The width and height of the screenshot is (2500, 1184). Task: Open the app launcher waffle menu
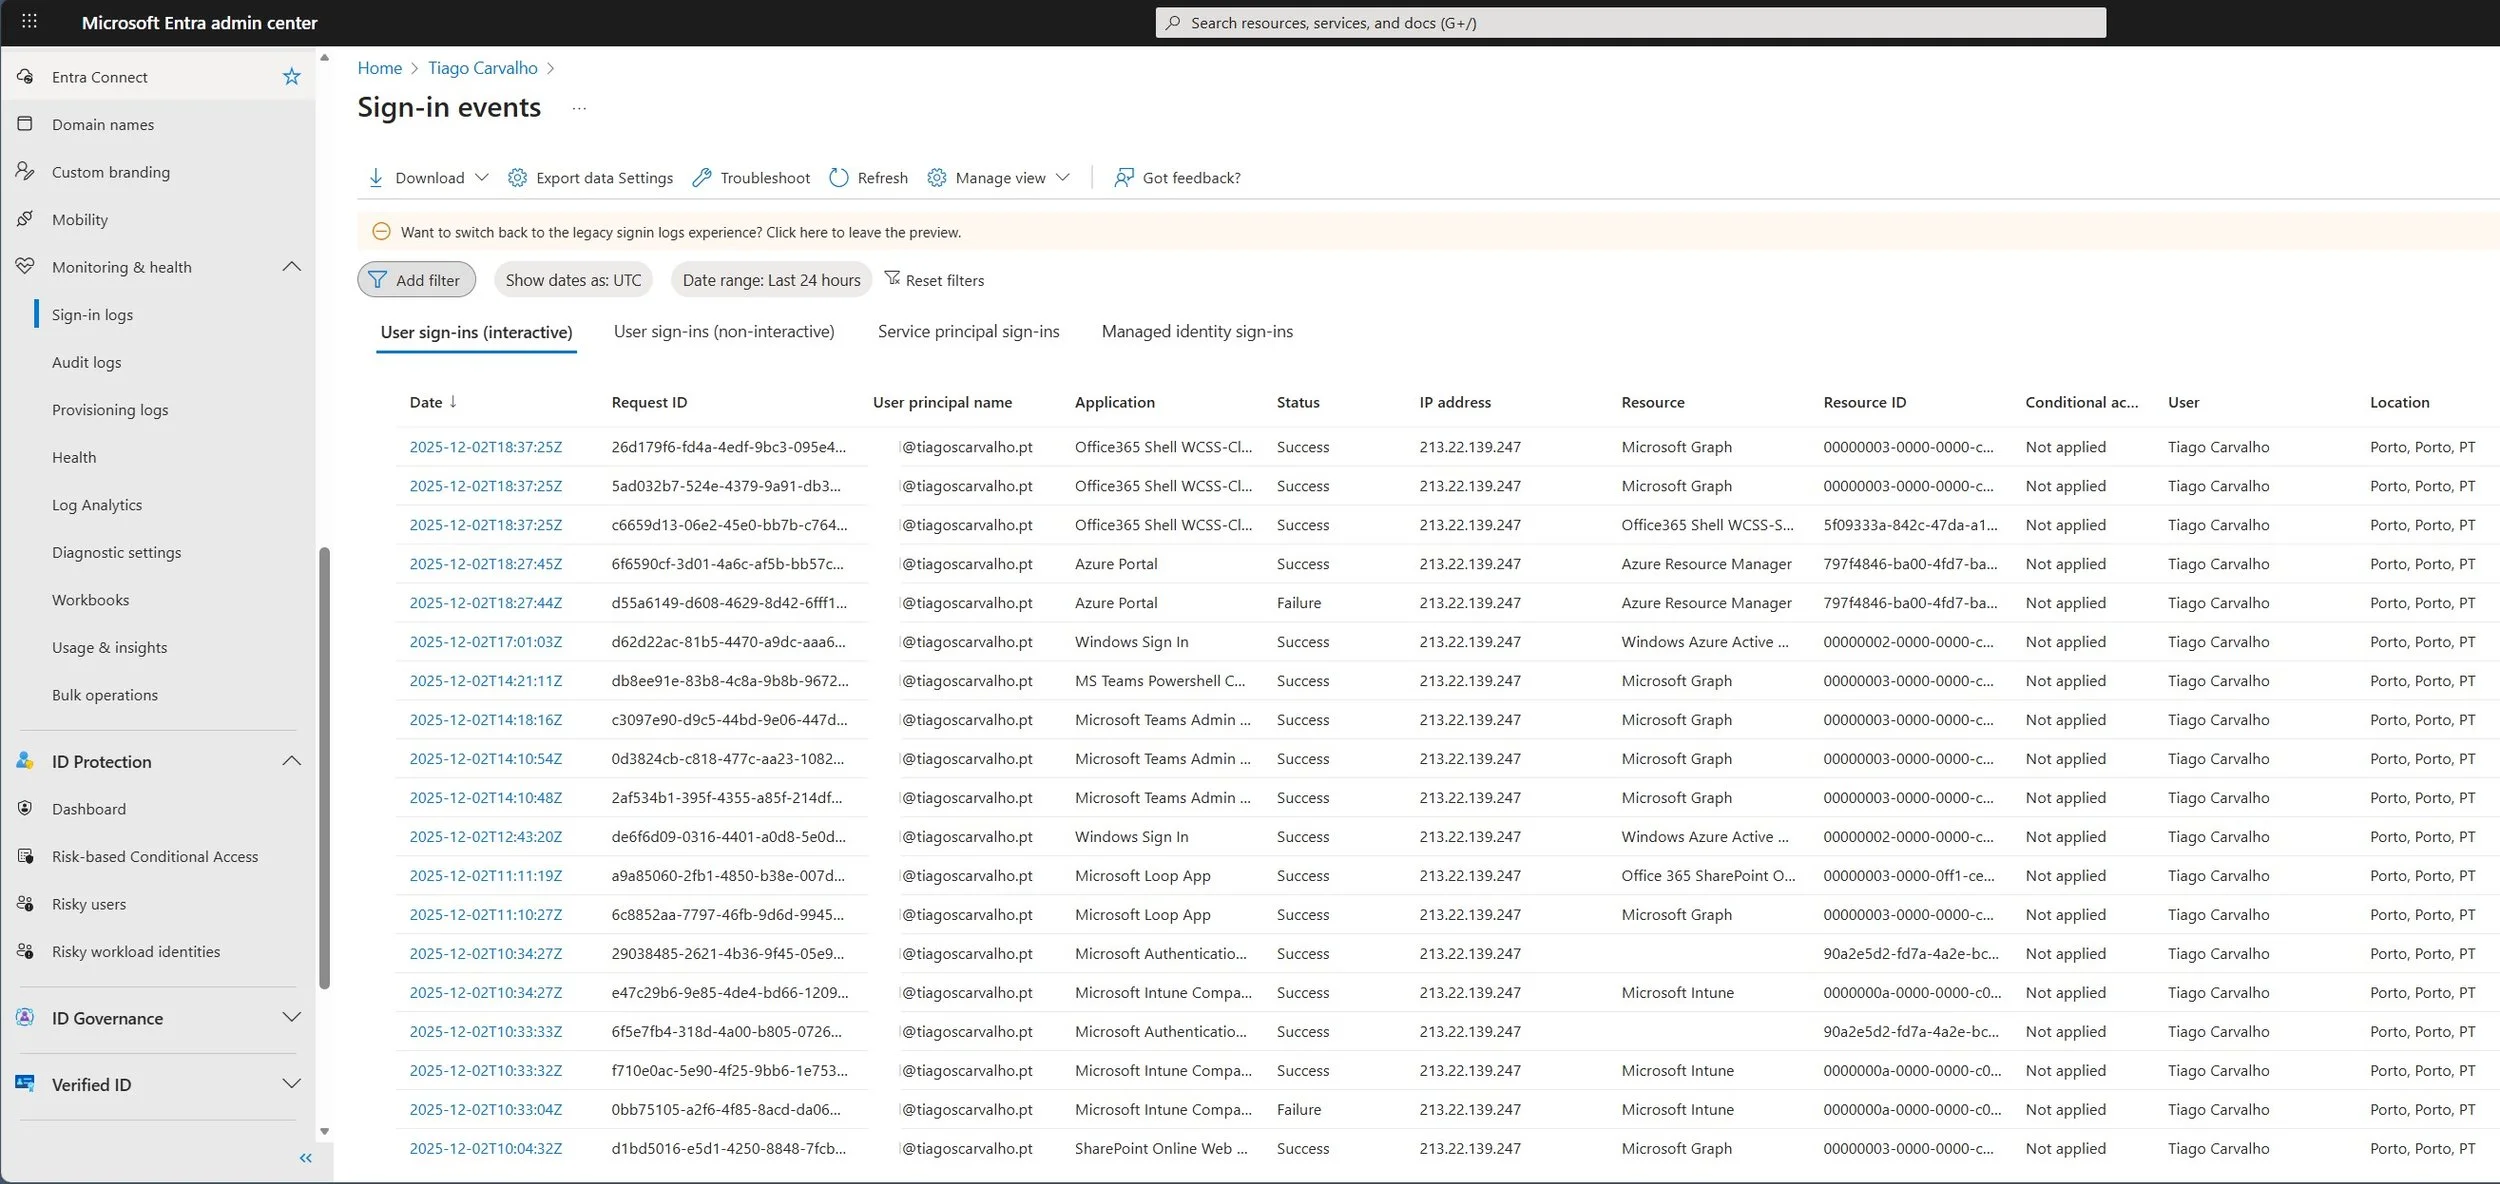point(29,21)
